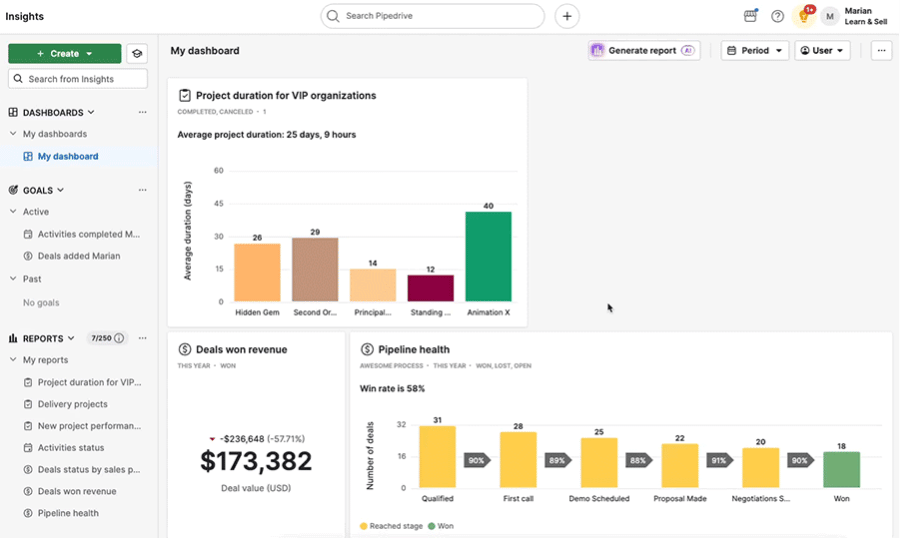
Task: Click the Search from Insights field
Action: (x=77, y=79)
